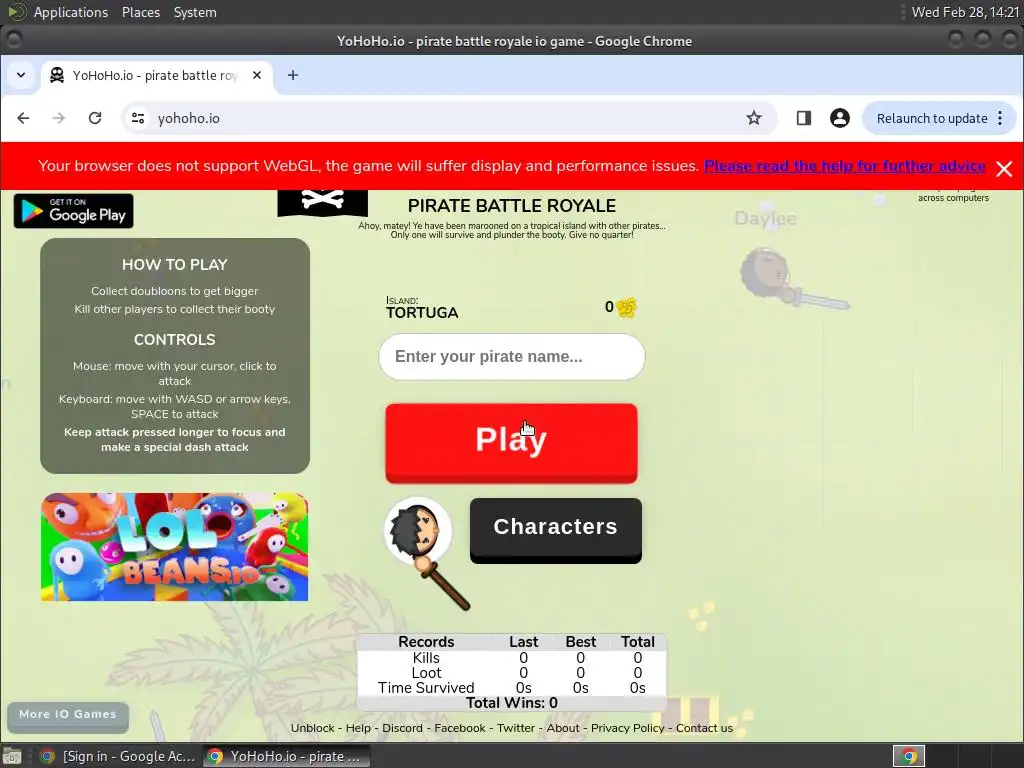Click the TORTUGA island name
Viewport: 1024px width, 768px height.
point(422,313)
